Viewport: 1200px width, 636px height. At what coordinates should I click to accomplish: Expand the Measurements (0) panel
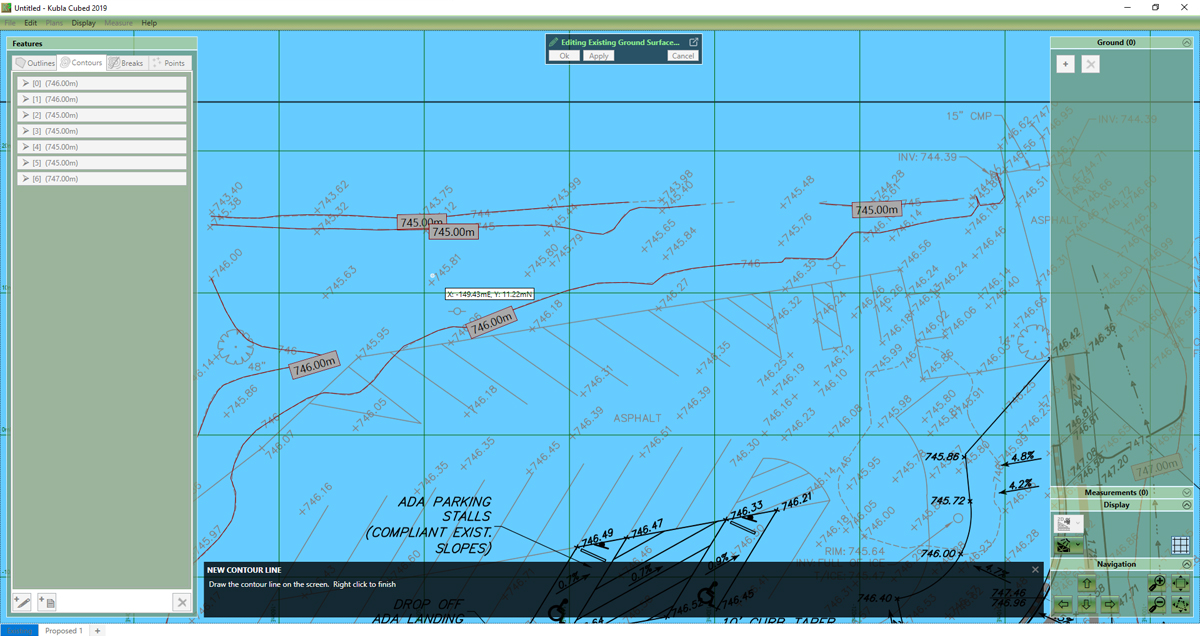1187,493
